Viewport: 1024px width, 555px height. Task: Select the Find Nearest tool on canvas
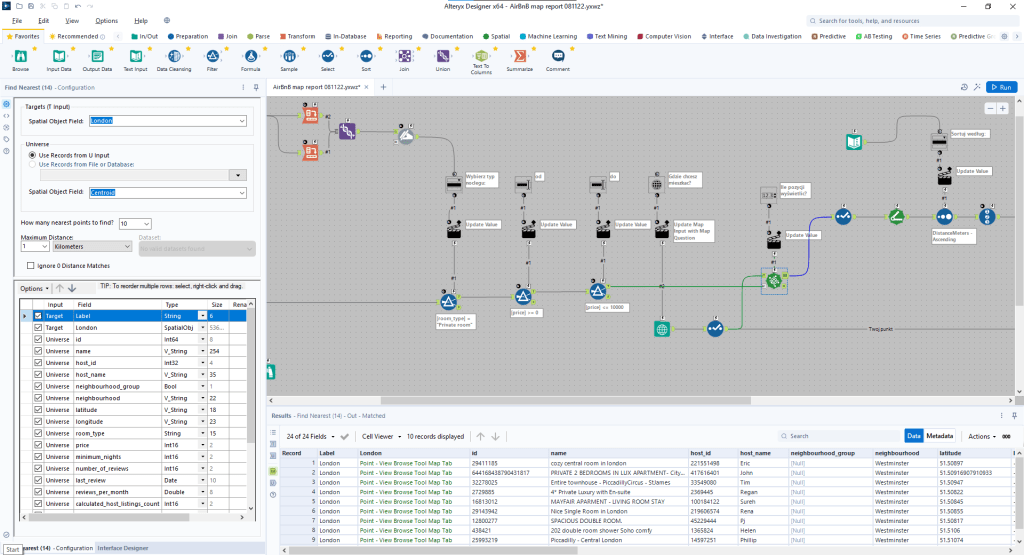tap(773, 283)
